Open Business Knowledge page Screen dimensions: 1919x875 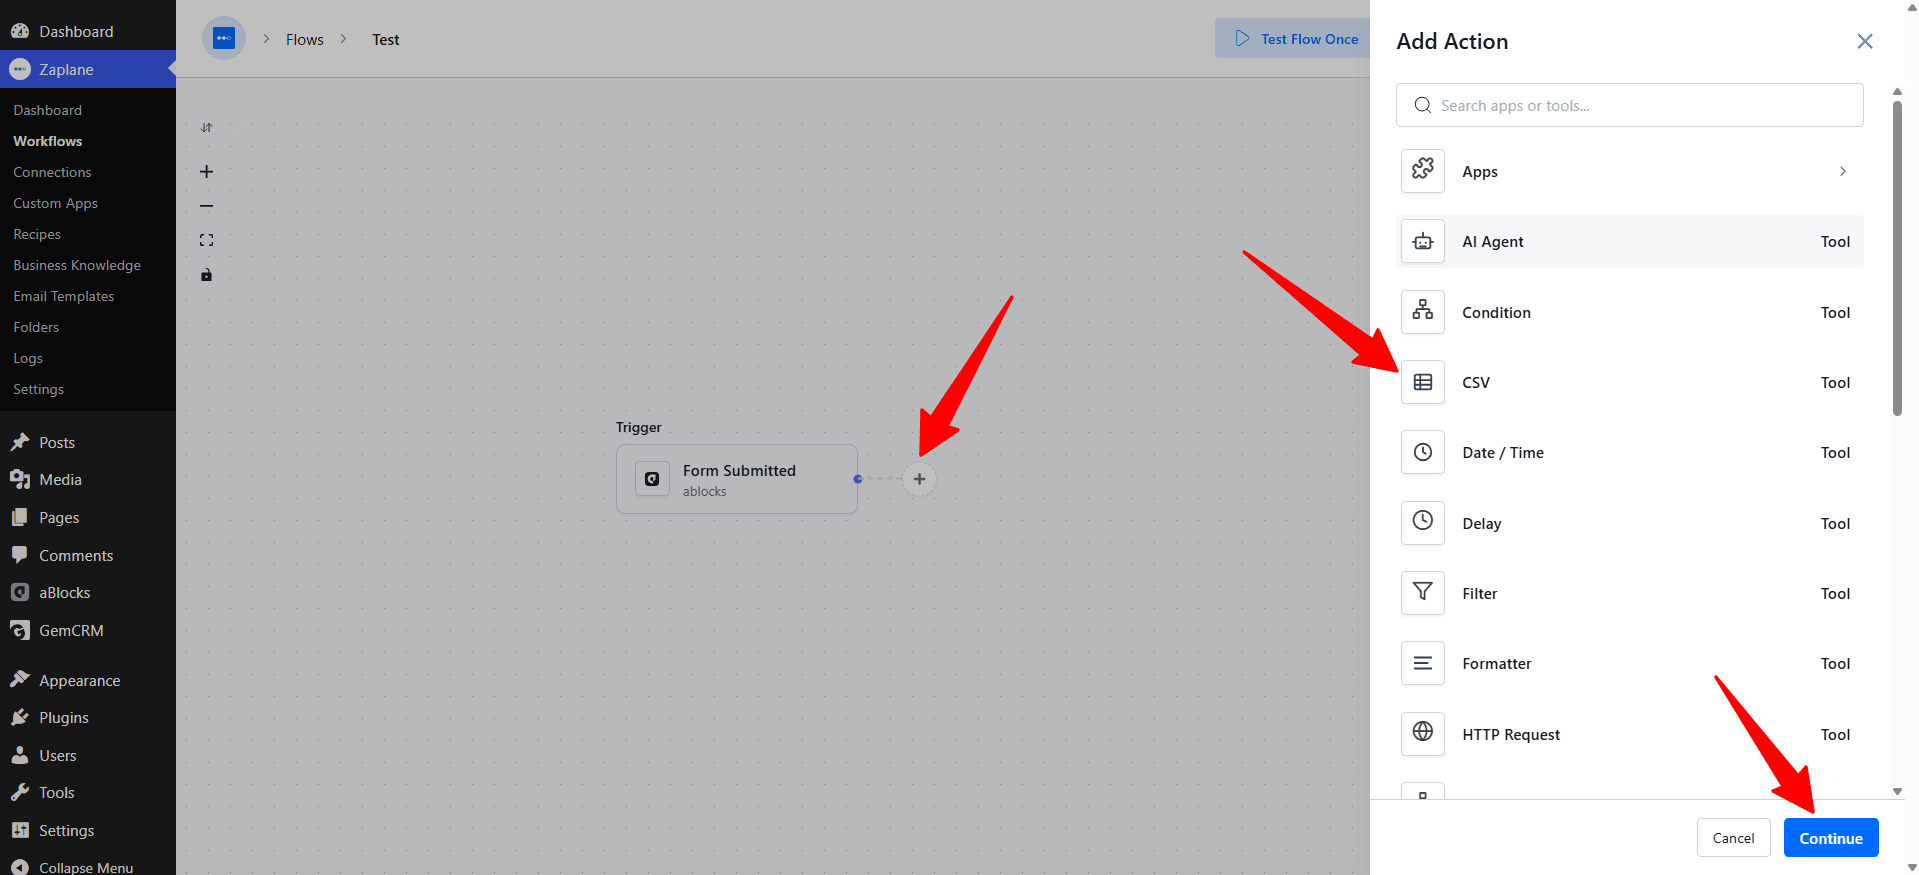[77, 265]
